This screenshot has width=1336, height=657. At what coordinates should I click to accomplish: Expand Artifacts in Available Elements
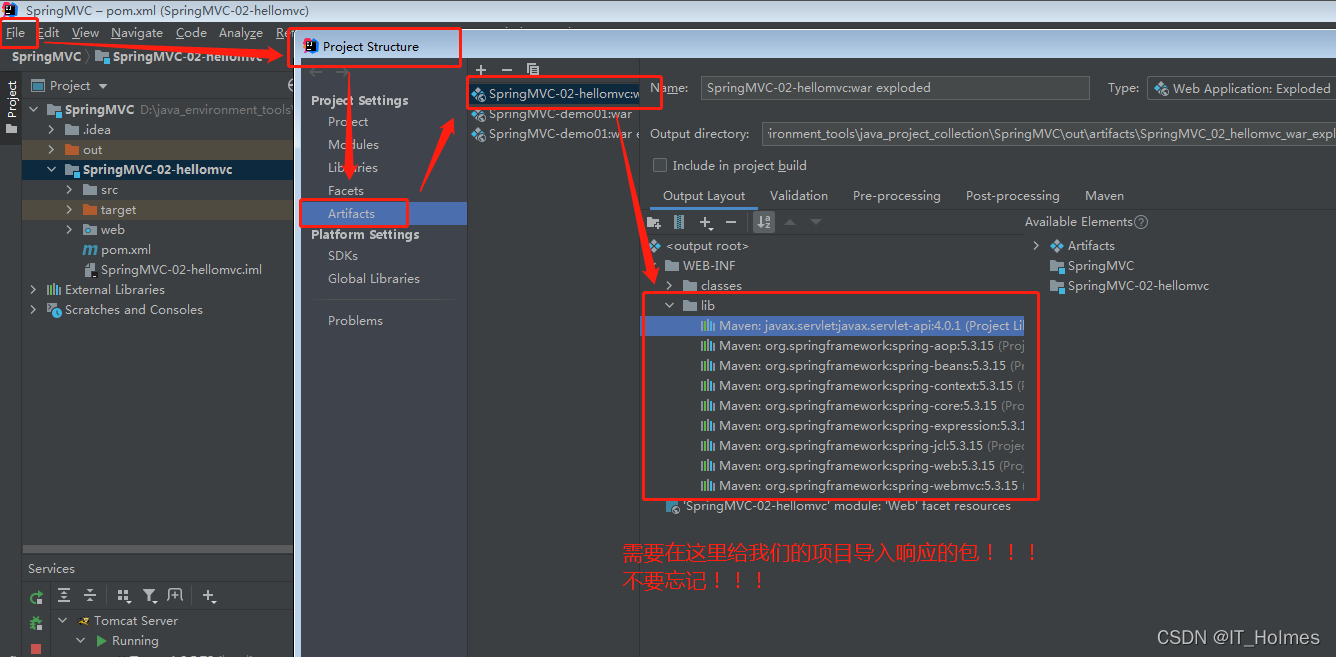[x=1036, y=246]
